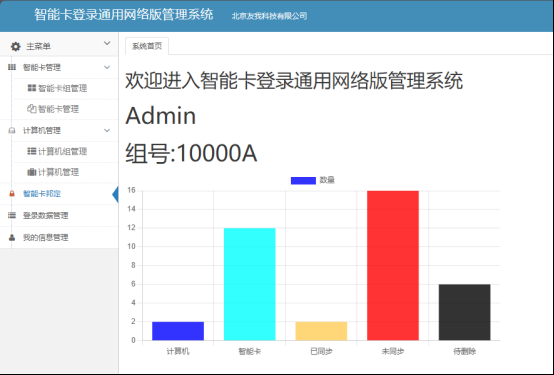The height and width of the screenshot is (375, 554).
Task: Switch to the 系统首页 tab
Action: pyautogui.click(x=147, y=46)
